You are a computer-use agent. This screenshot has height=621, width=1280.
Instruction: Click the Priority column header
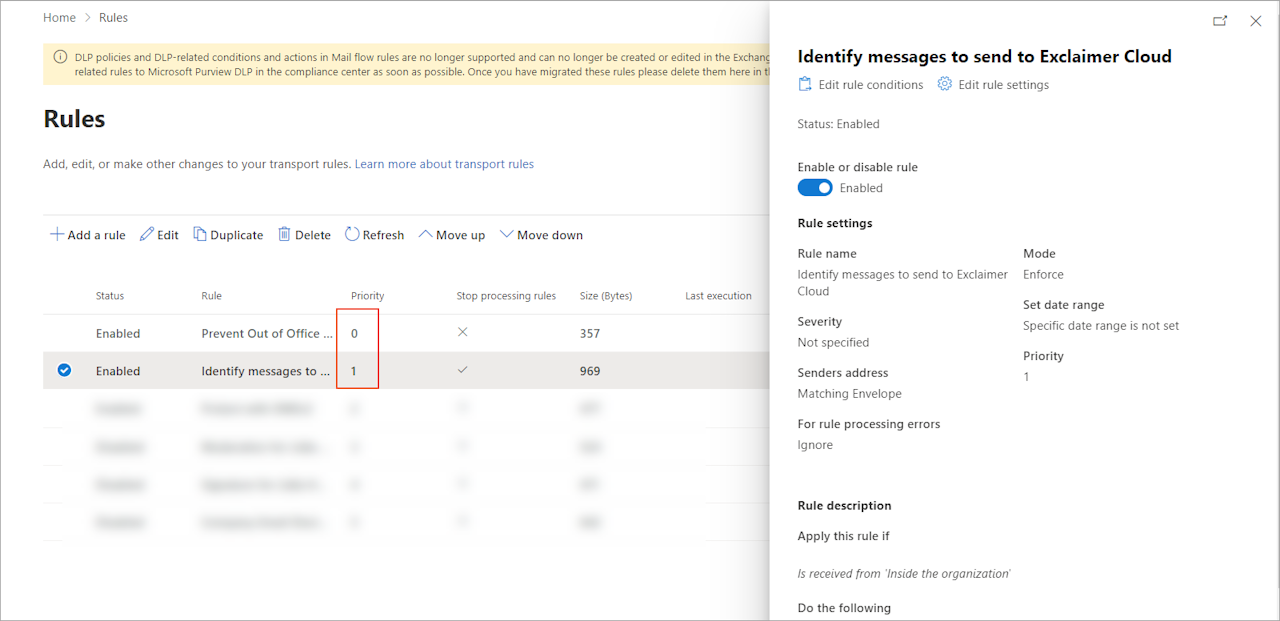coord(368,295)
